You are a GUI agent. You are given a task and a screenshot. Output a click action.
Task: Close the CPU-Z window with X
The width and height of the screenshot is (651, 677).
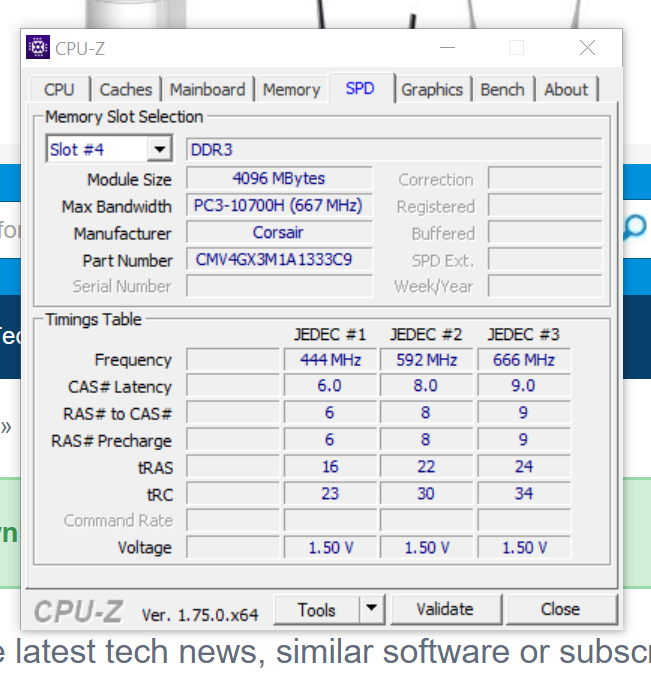pos(588,47)
